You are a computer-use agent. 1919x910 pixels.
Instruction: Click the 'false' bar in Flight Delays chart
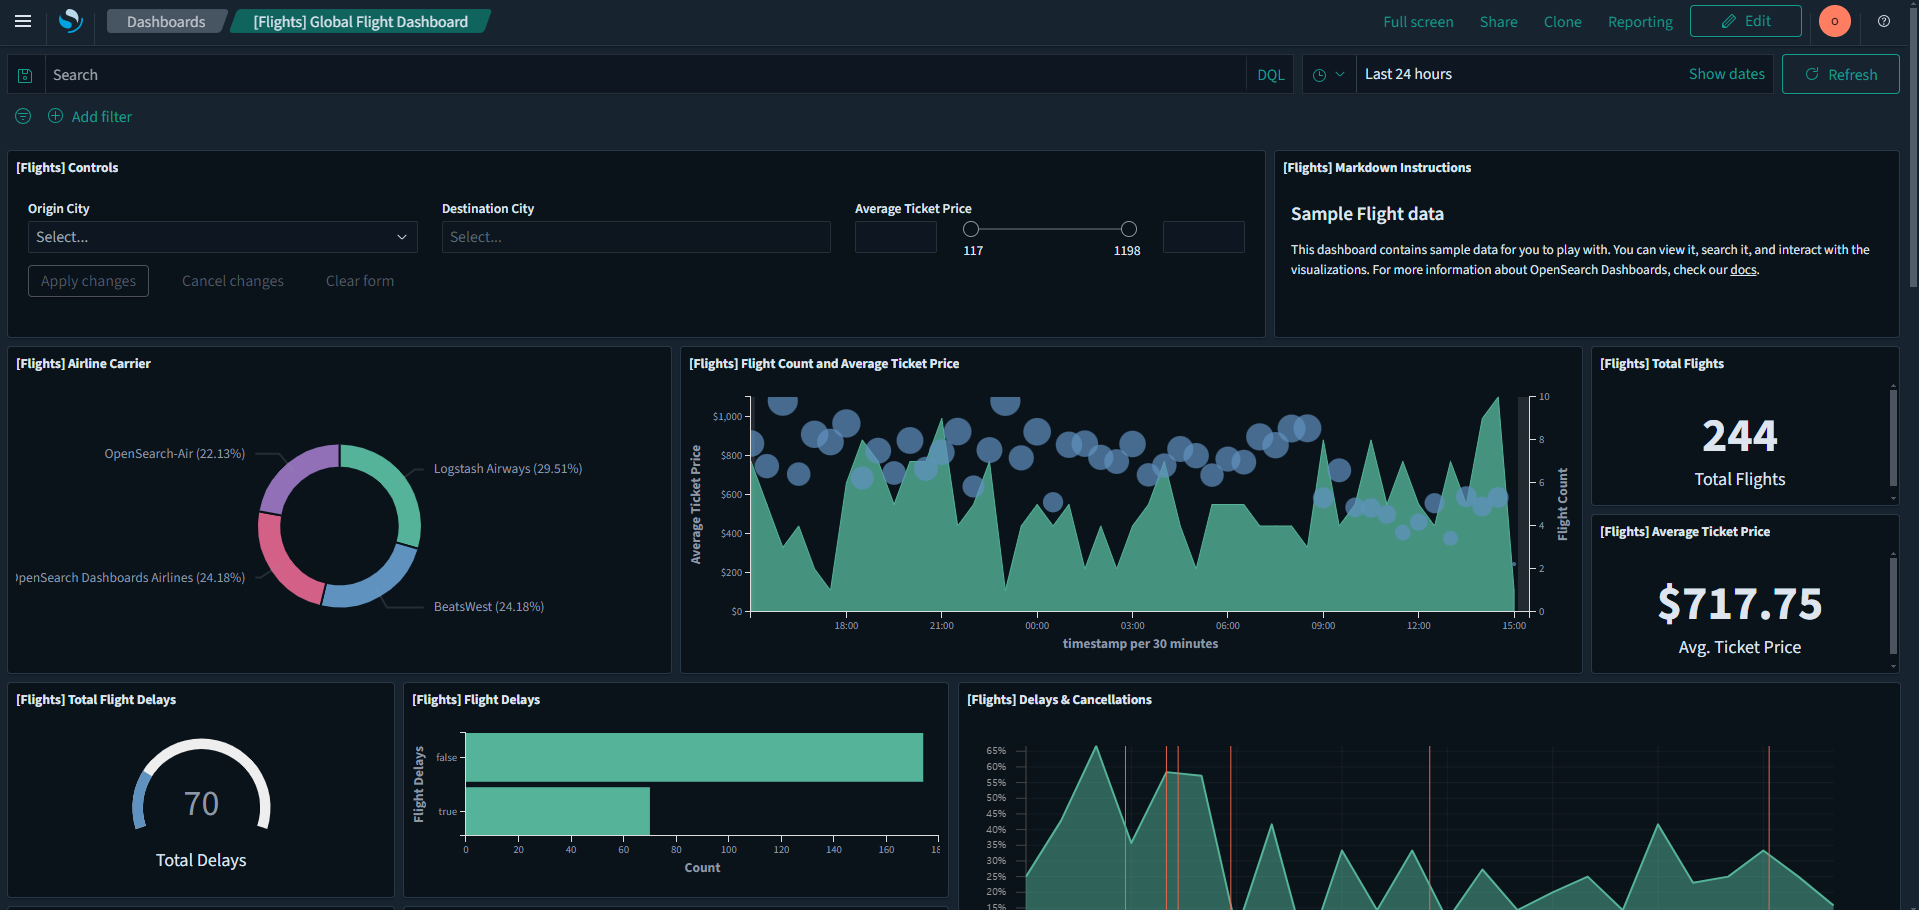coord(694,757)
